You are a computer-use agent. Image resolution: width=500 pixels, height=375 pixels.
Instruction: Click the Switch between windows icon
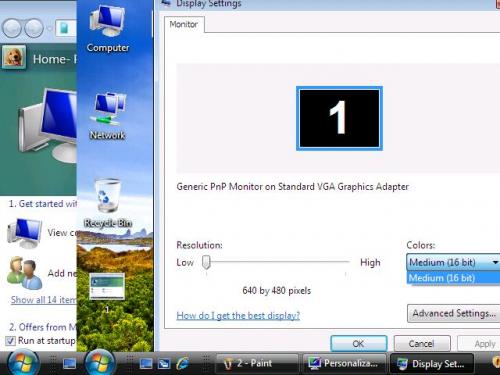(x=164, y=363)
